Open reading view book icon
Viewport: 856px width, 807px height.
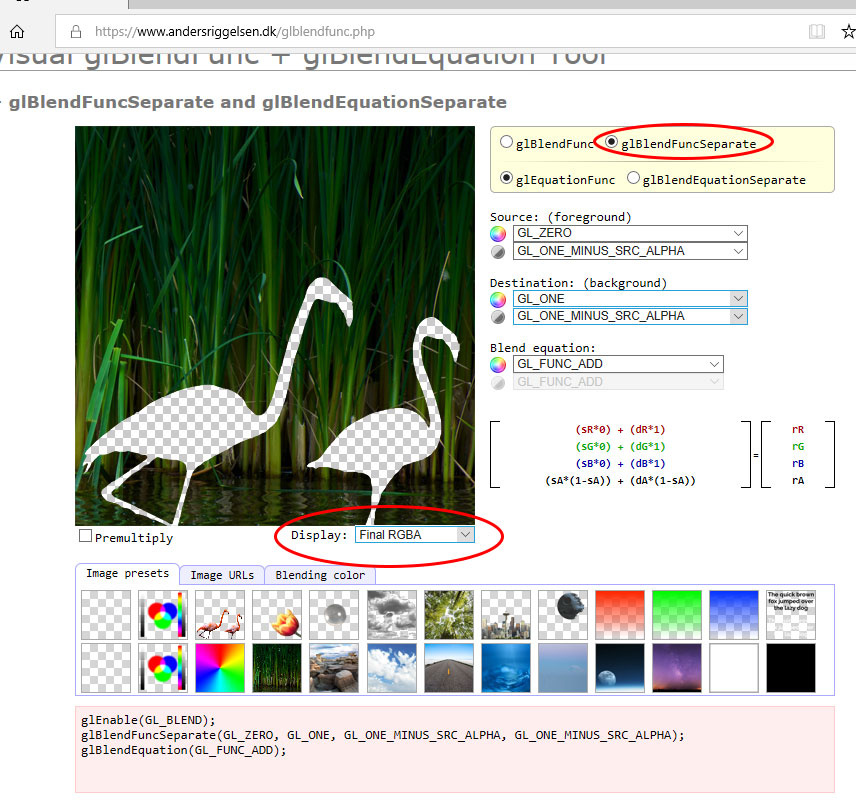[x=817, y=32]
